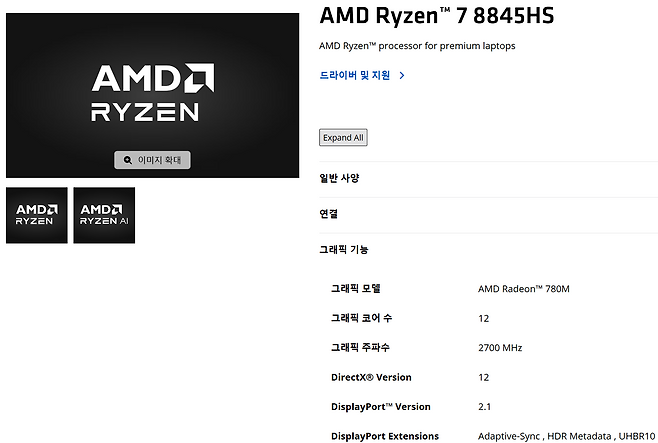Click the AMD Radeon 780M value

point(524,289)
